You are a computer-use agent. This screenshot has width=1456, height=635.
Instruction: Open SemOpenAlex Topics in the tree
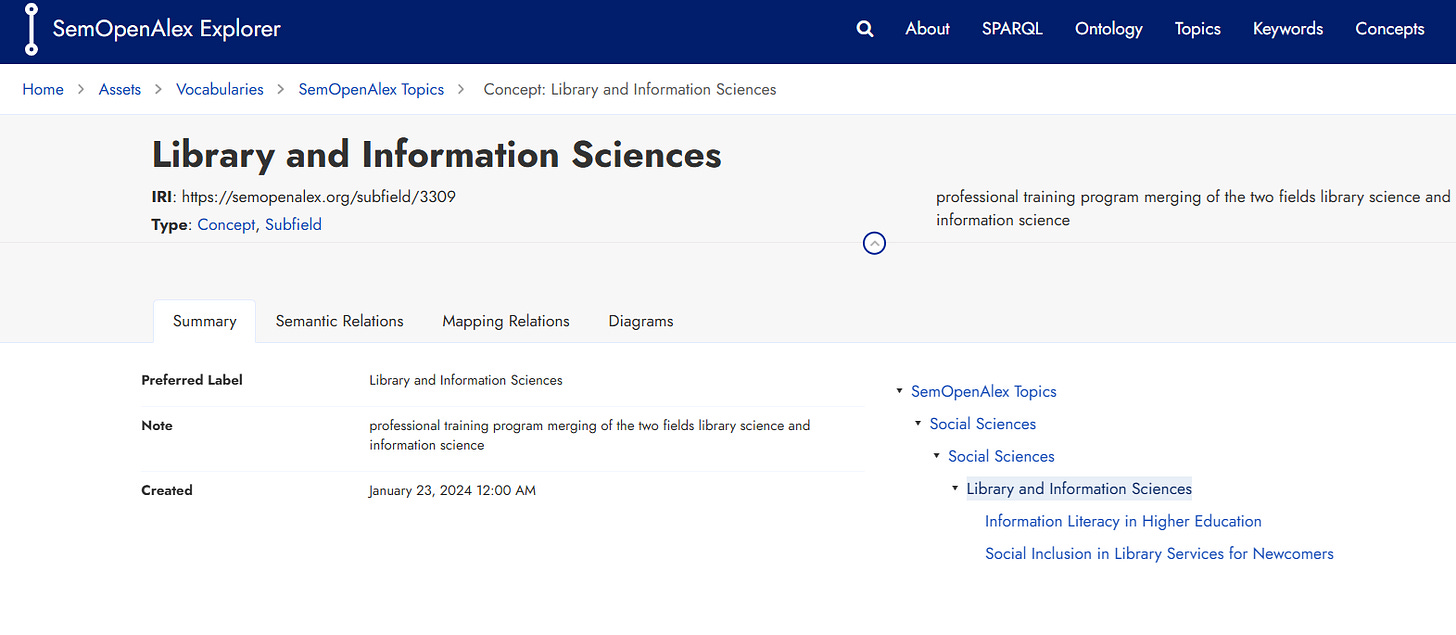click(x=983, y=392)
